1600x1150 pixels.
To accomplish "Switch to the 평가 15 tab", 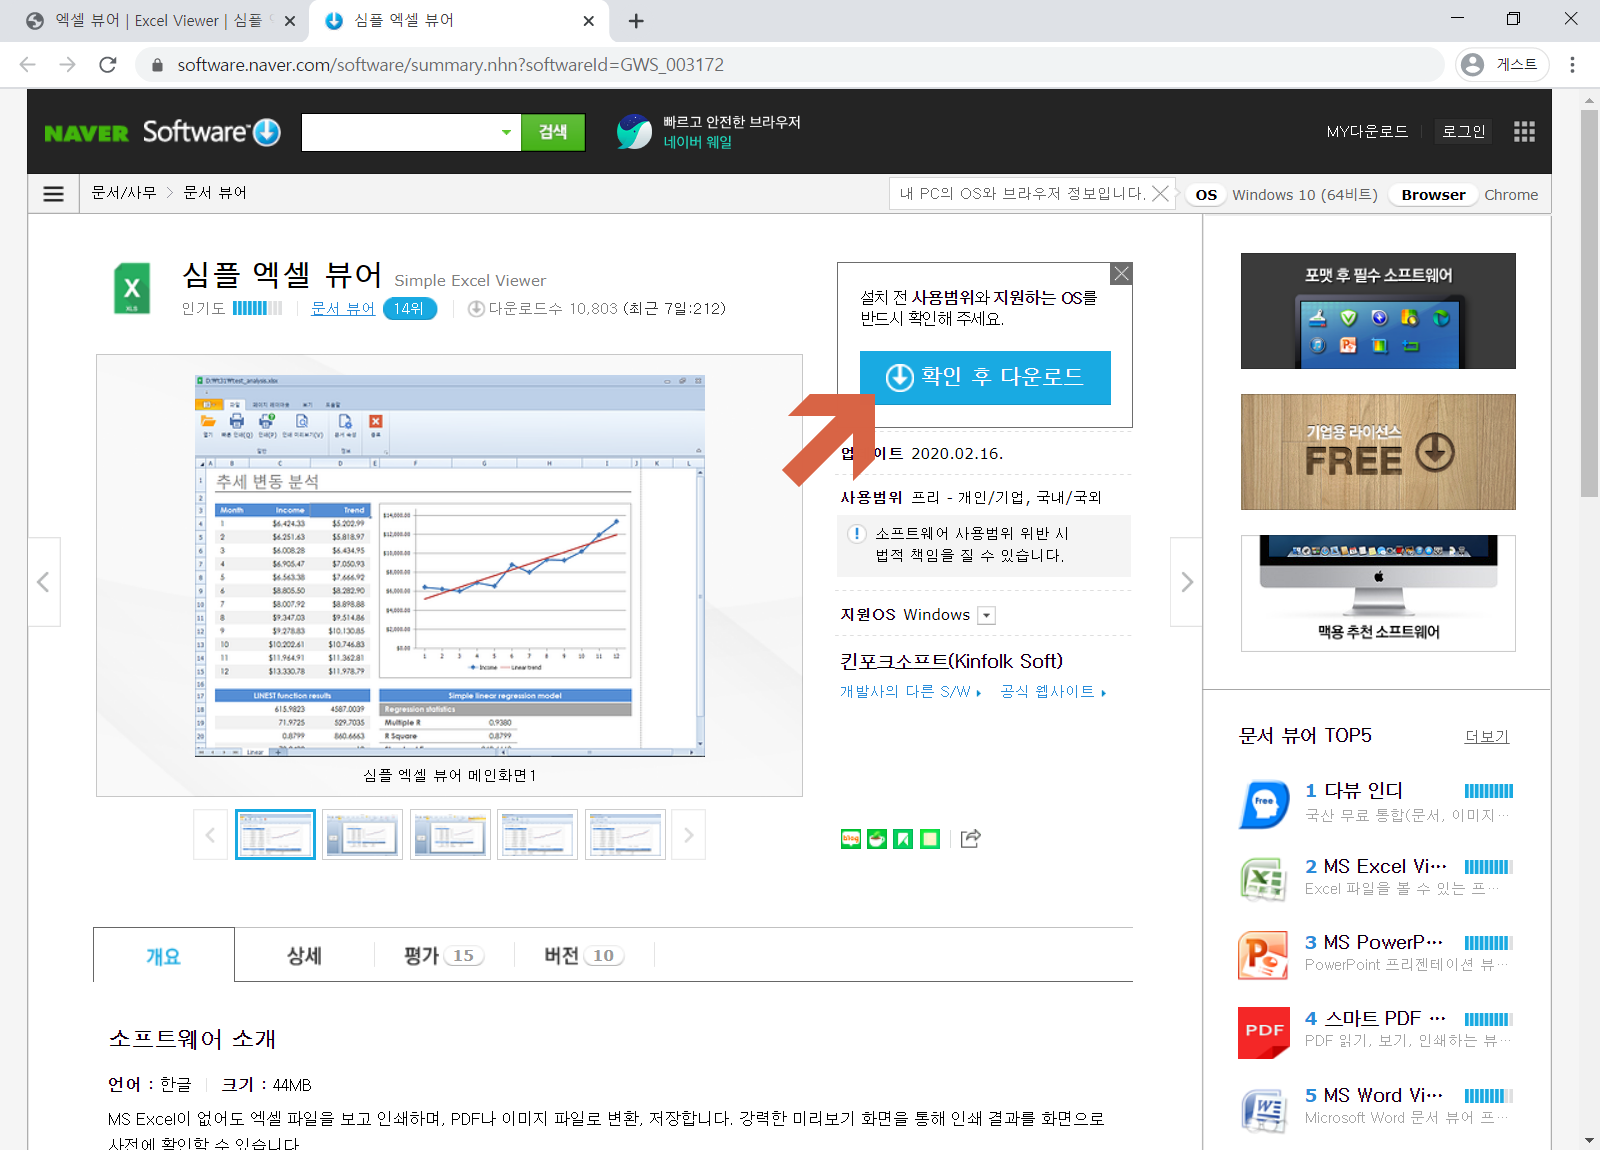I will point(443,956).
